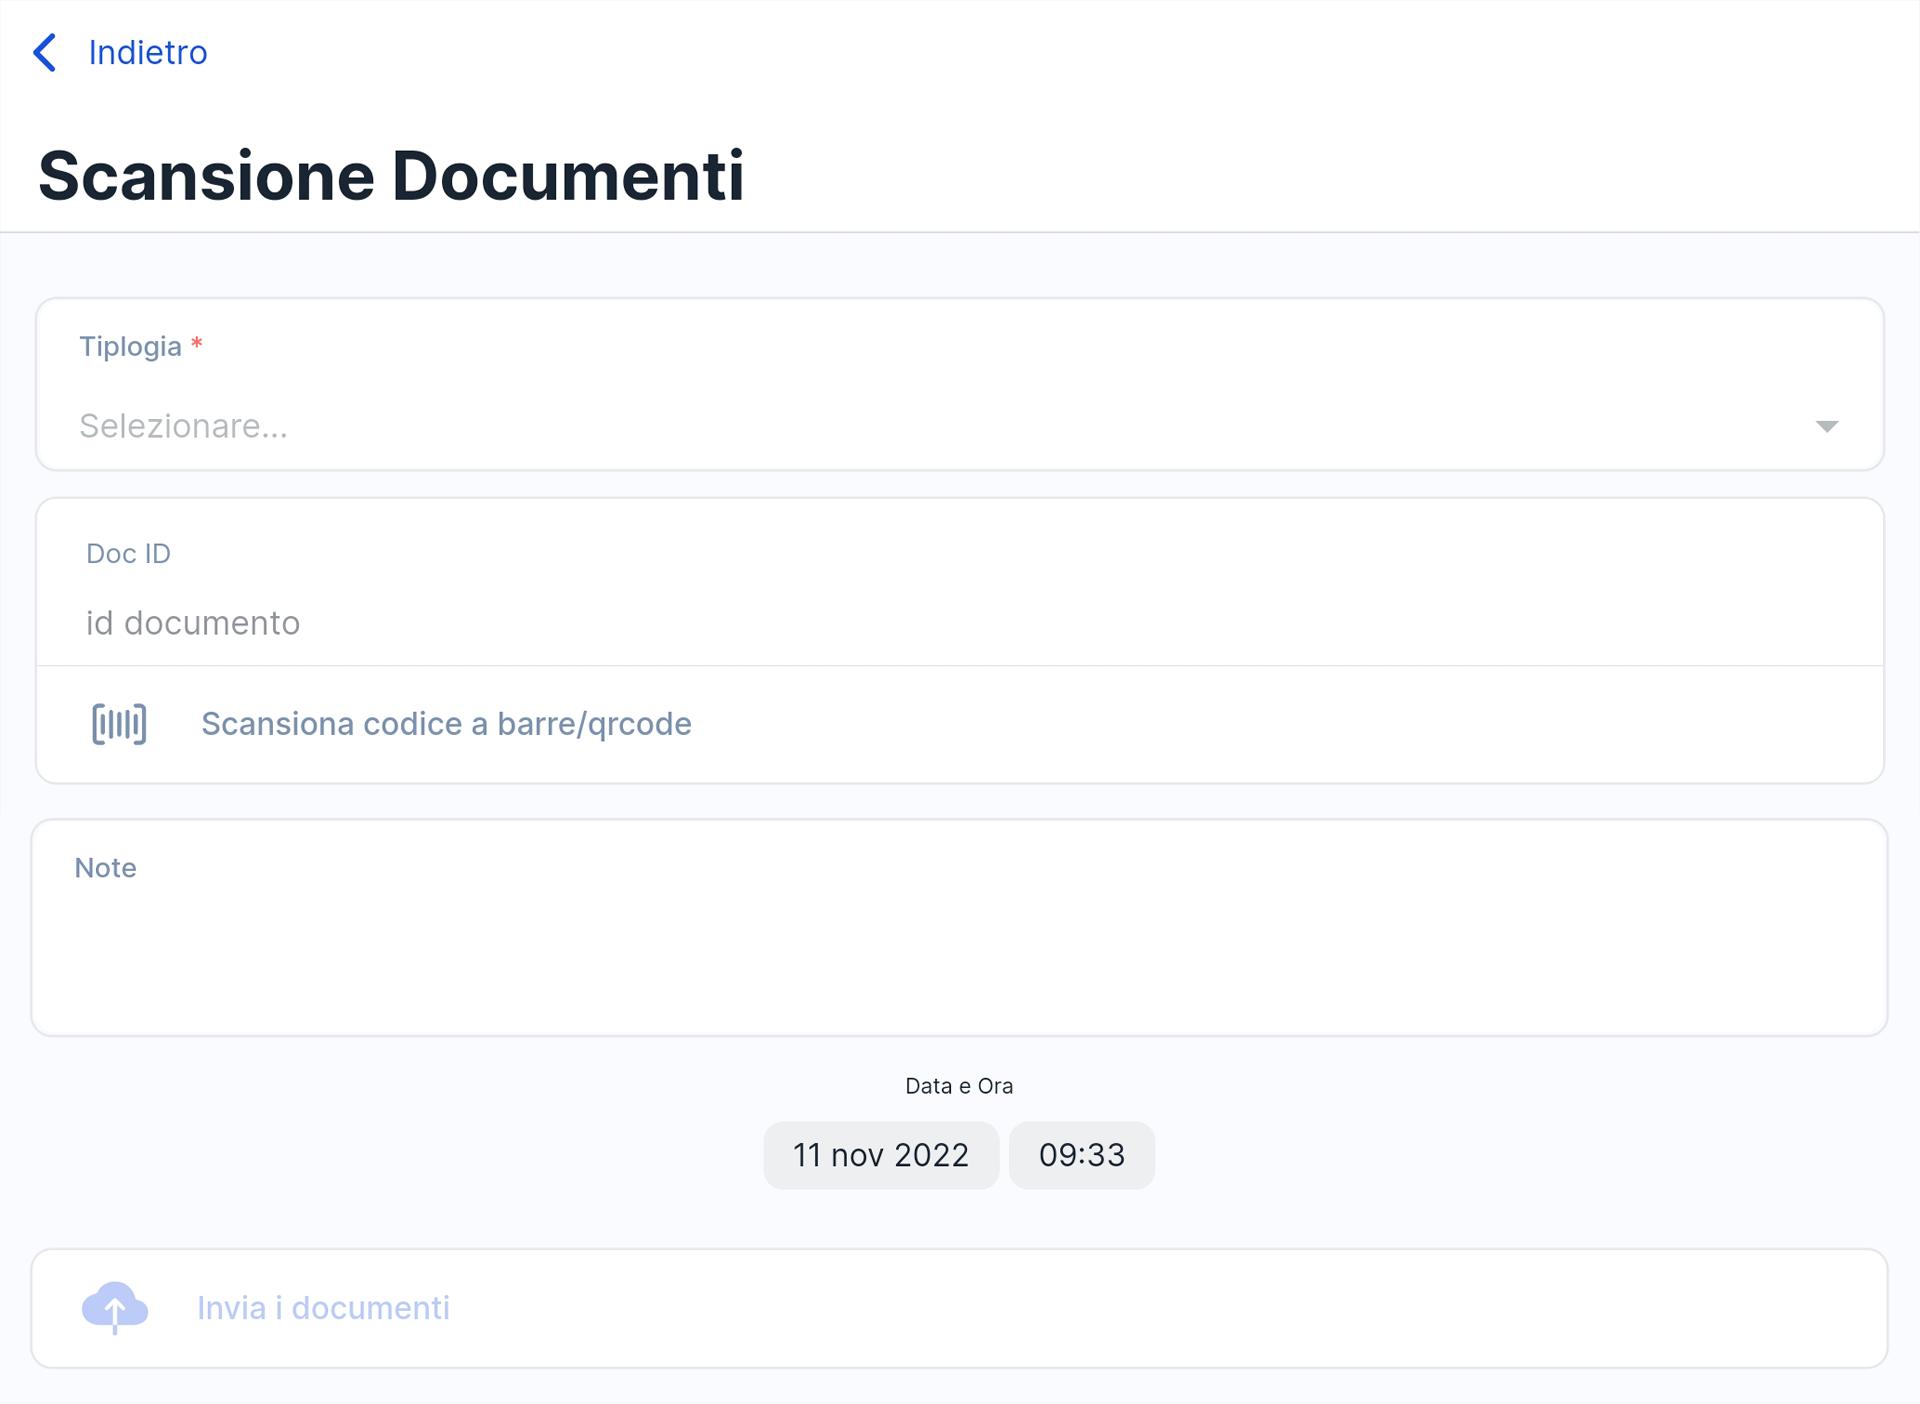Open the time picker 09:33

tap(1082, 1155)
